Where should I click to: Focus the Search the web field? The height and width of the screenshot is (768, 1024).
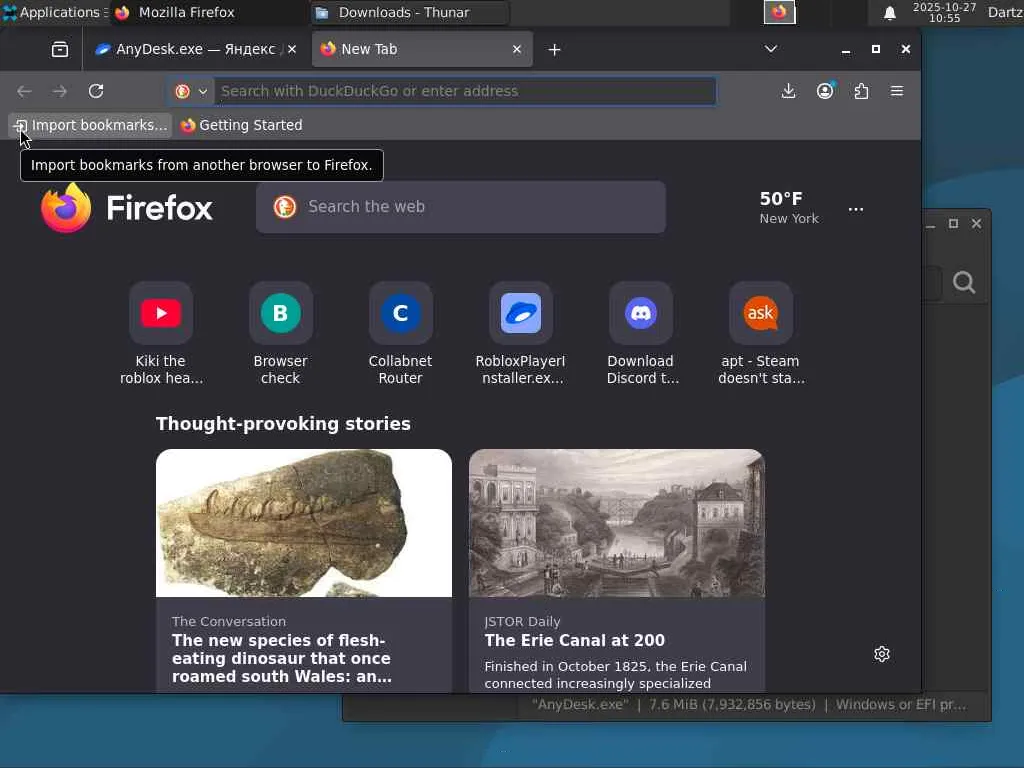pyautogui.click(x=461, y=207)
